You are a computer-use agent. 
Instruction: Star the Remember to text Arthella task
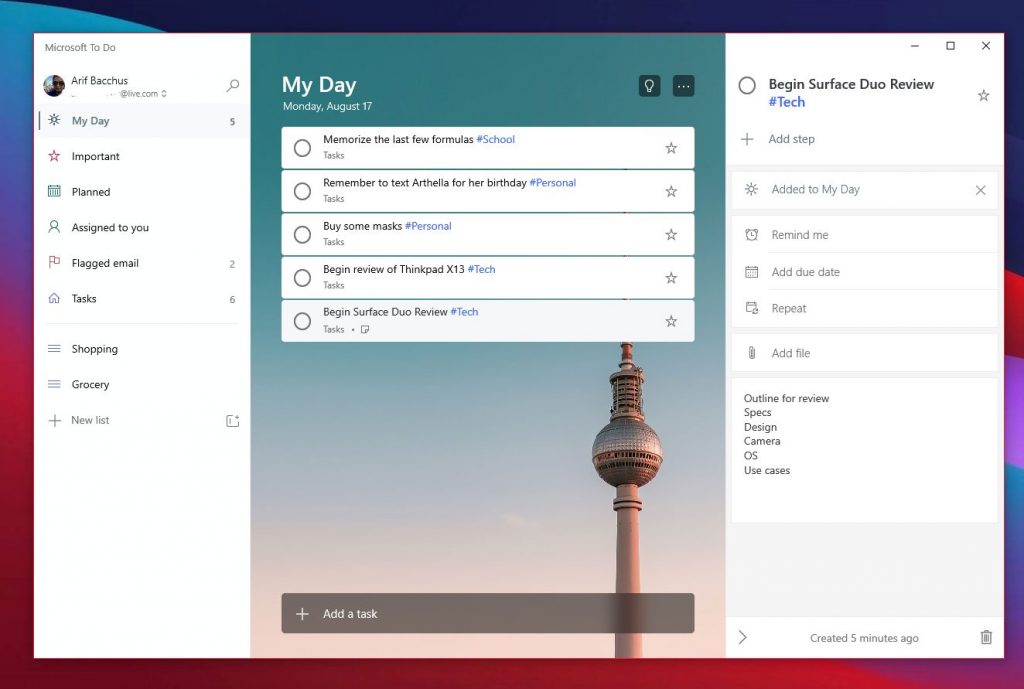click(x=671, y=191)
